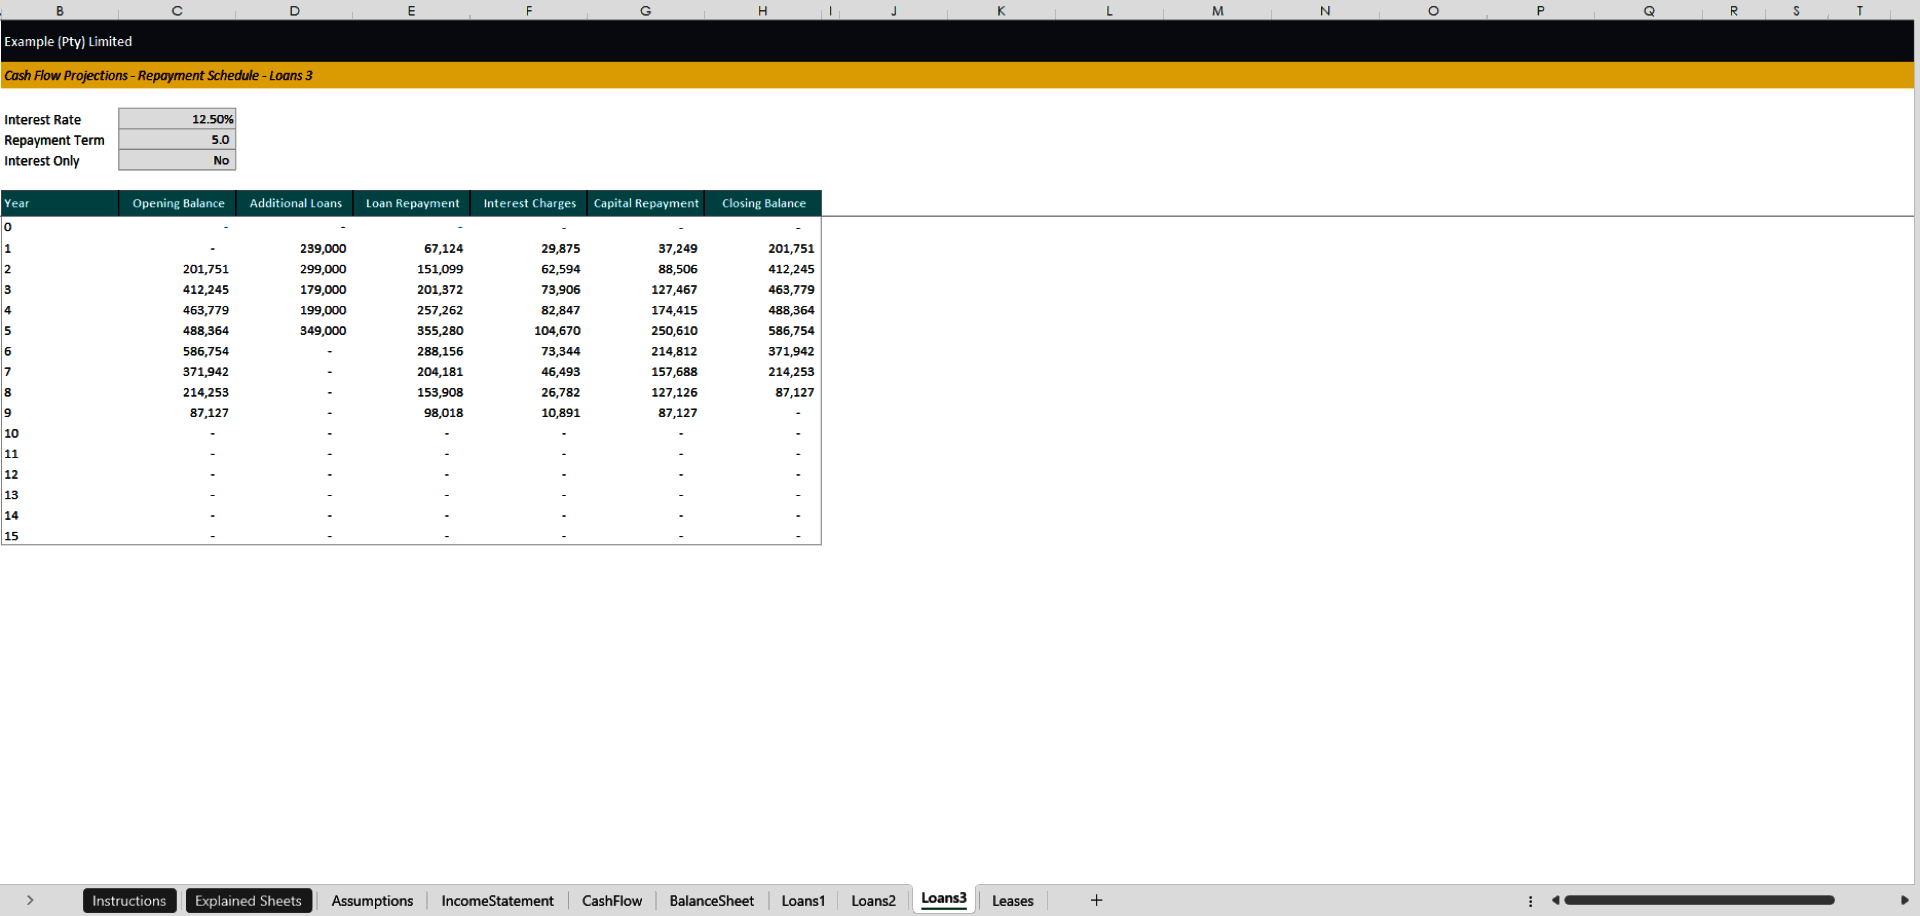Open the BalanceSheet sheet
The height and width of the screenshot is (916, 1920).
[711, 900]
